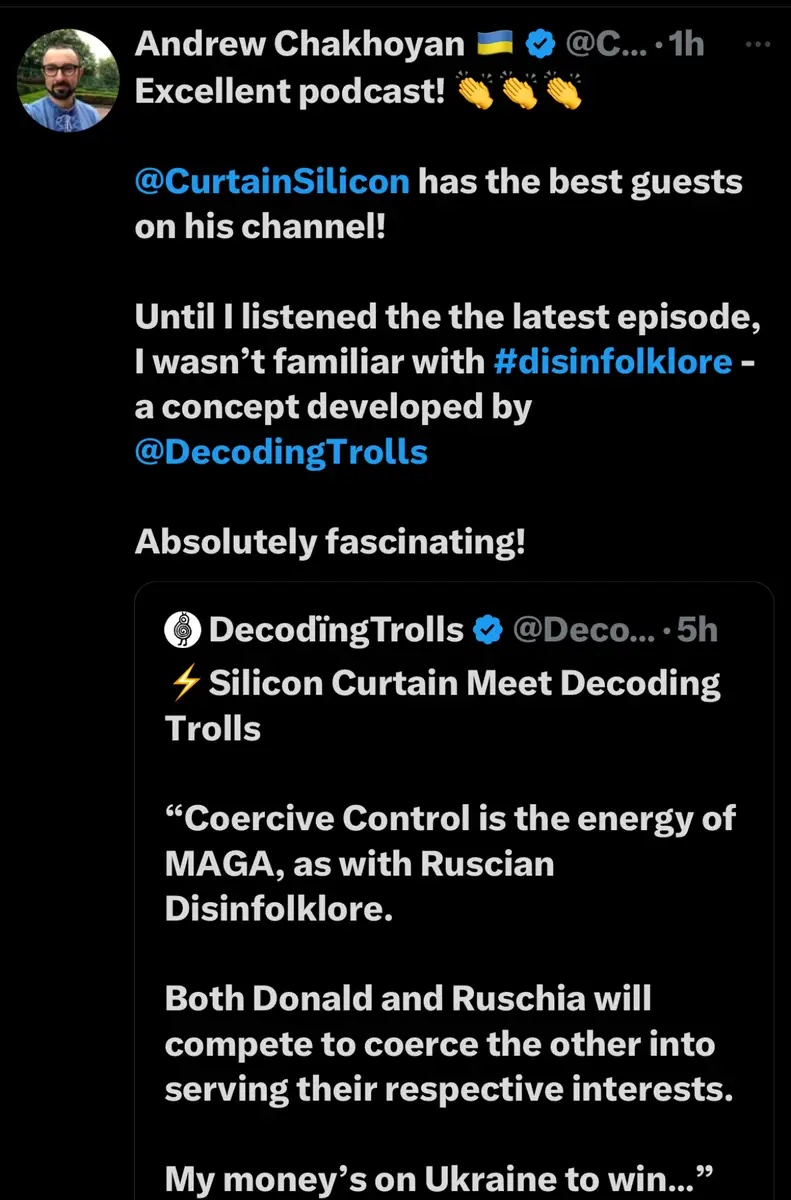The image size is (791, 1200).
Task: Click Andrew Chakhoyan's profile photo
Action: (69, 80)
